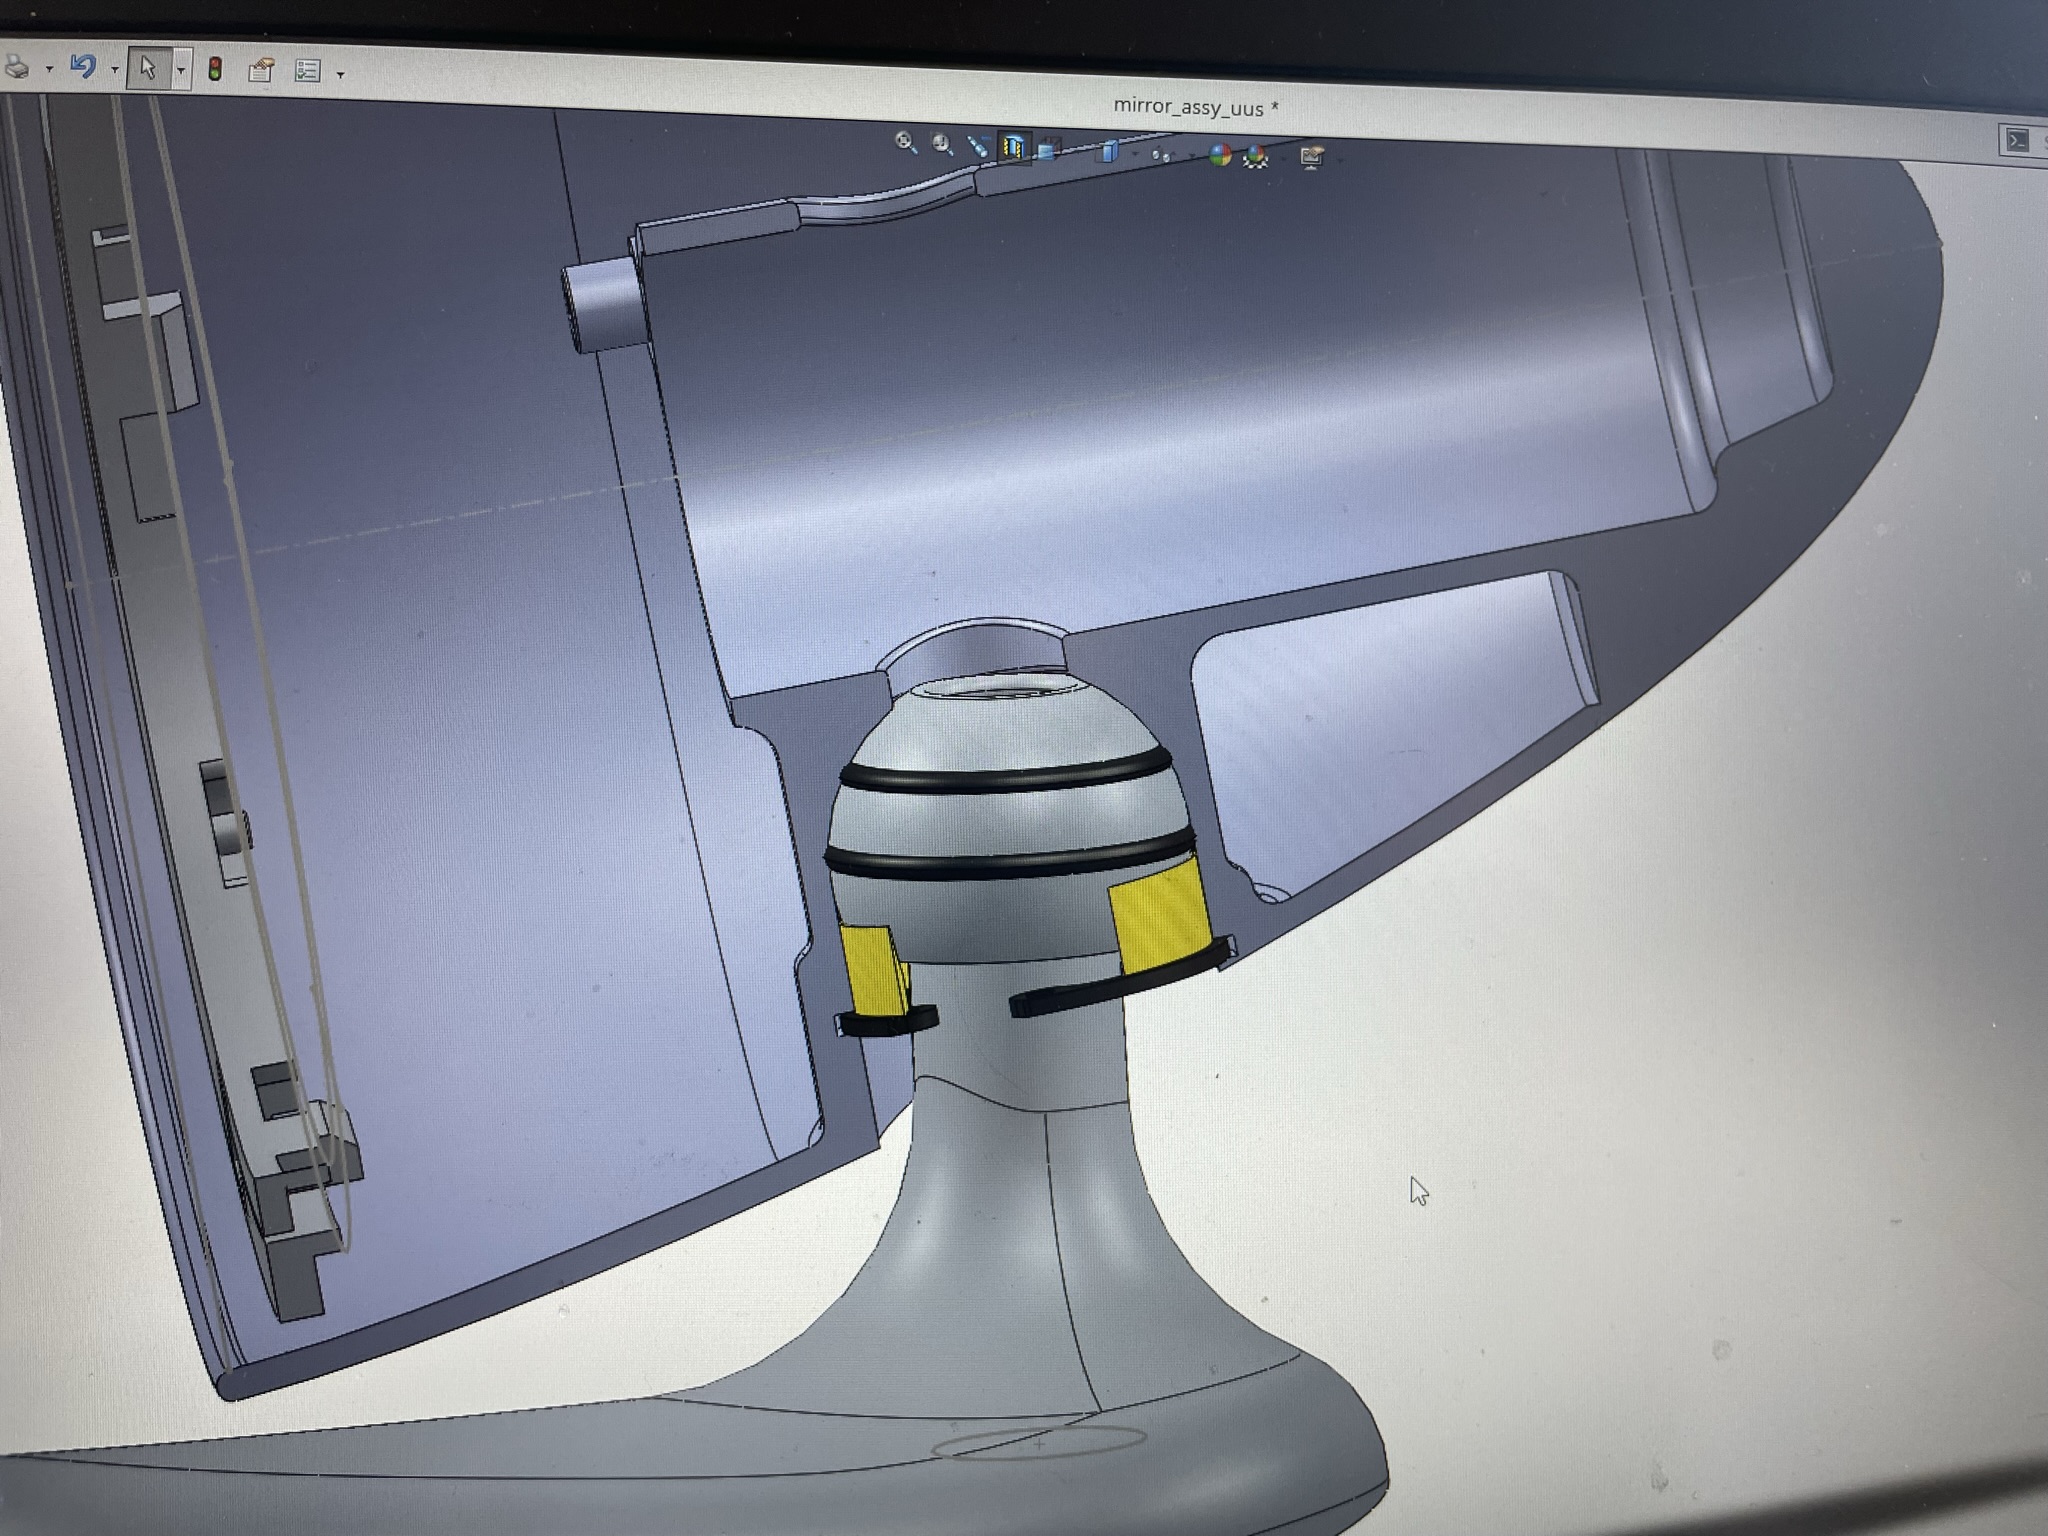This screenshot has height=1536, width=2048.
Task: Click Zoom to Fit magnifier
Action: [906, 143]
